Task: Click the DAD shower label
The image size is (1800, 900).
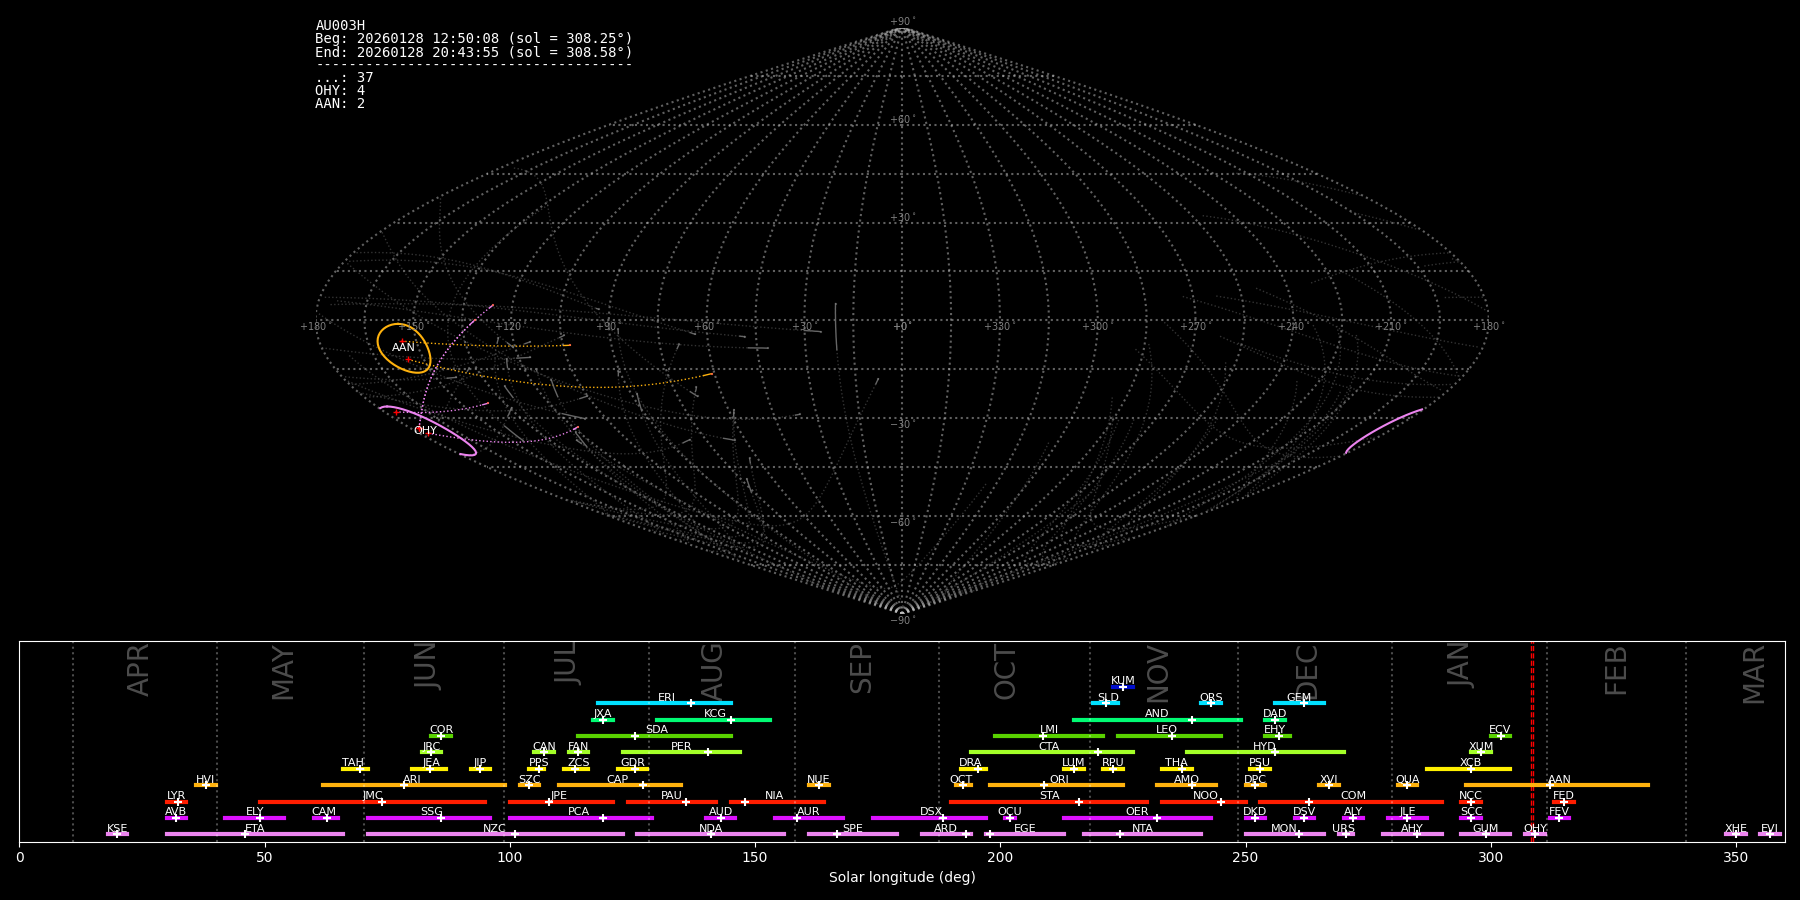Action: click(1275, 714)
